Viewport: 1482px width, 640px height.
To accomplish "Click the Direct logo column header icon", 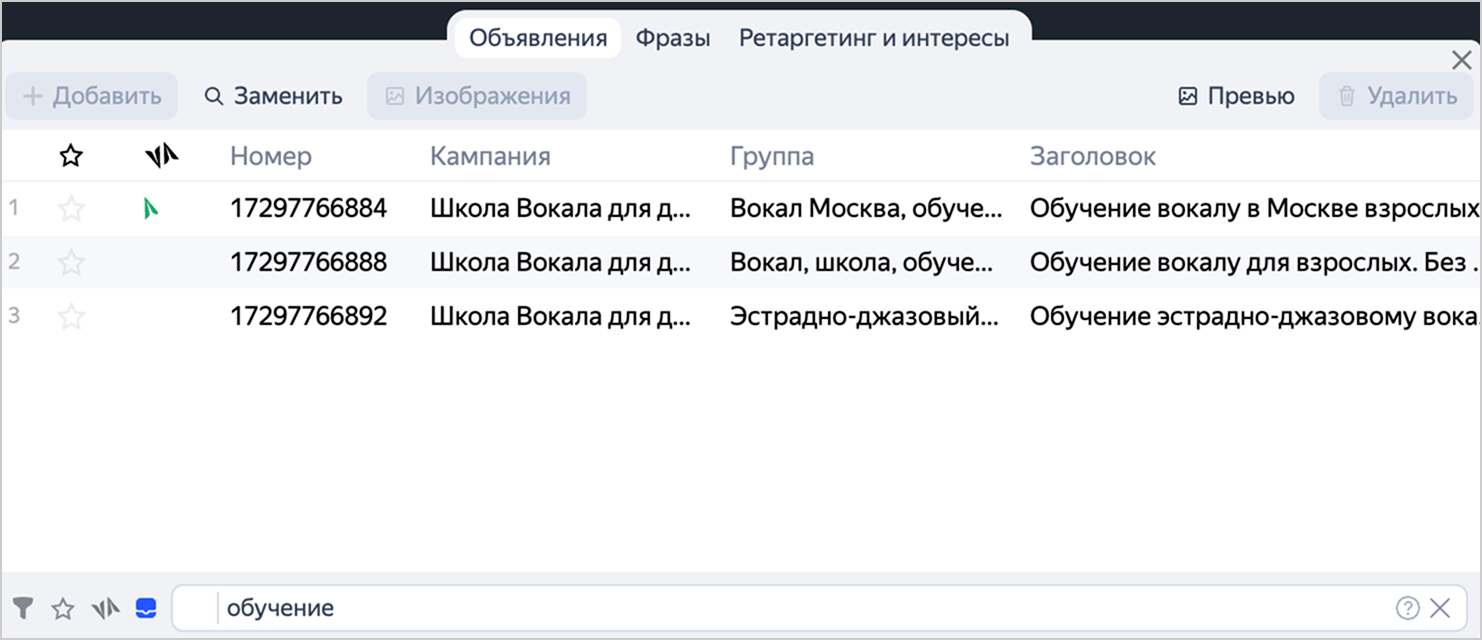I will coord(161,155).
